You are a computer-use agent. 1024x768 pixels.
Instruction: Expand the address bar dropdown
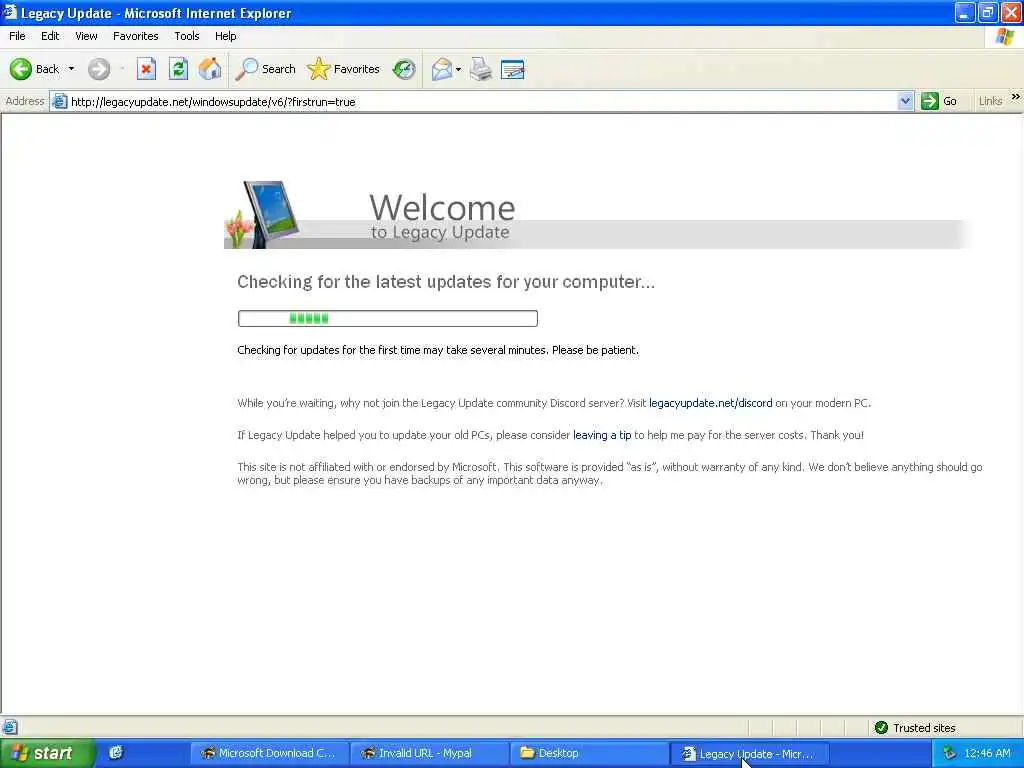pos(904,101)
